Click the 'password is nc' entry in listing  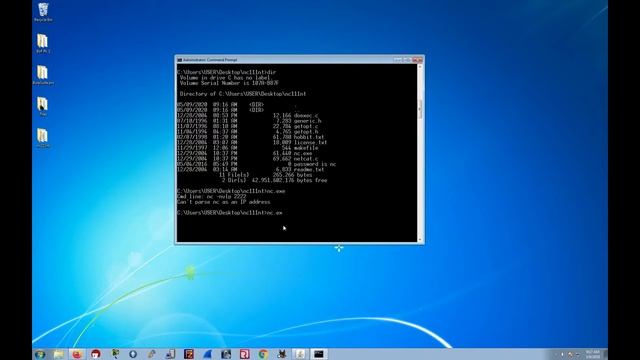click(315, 164)
